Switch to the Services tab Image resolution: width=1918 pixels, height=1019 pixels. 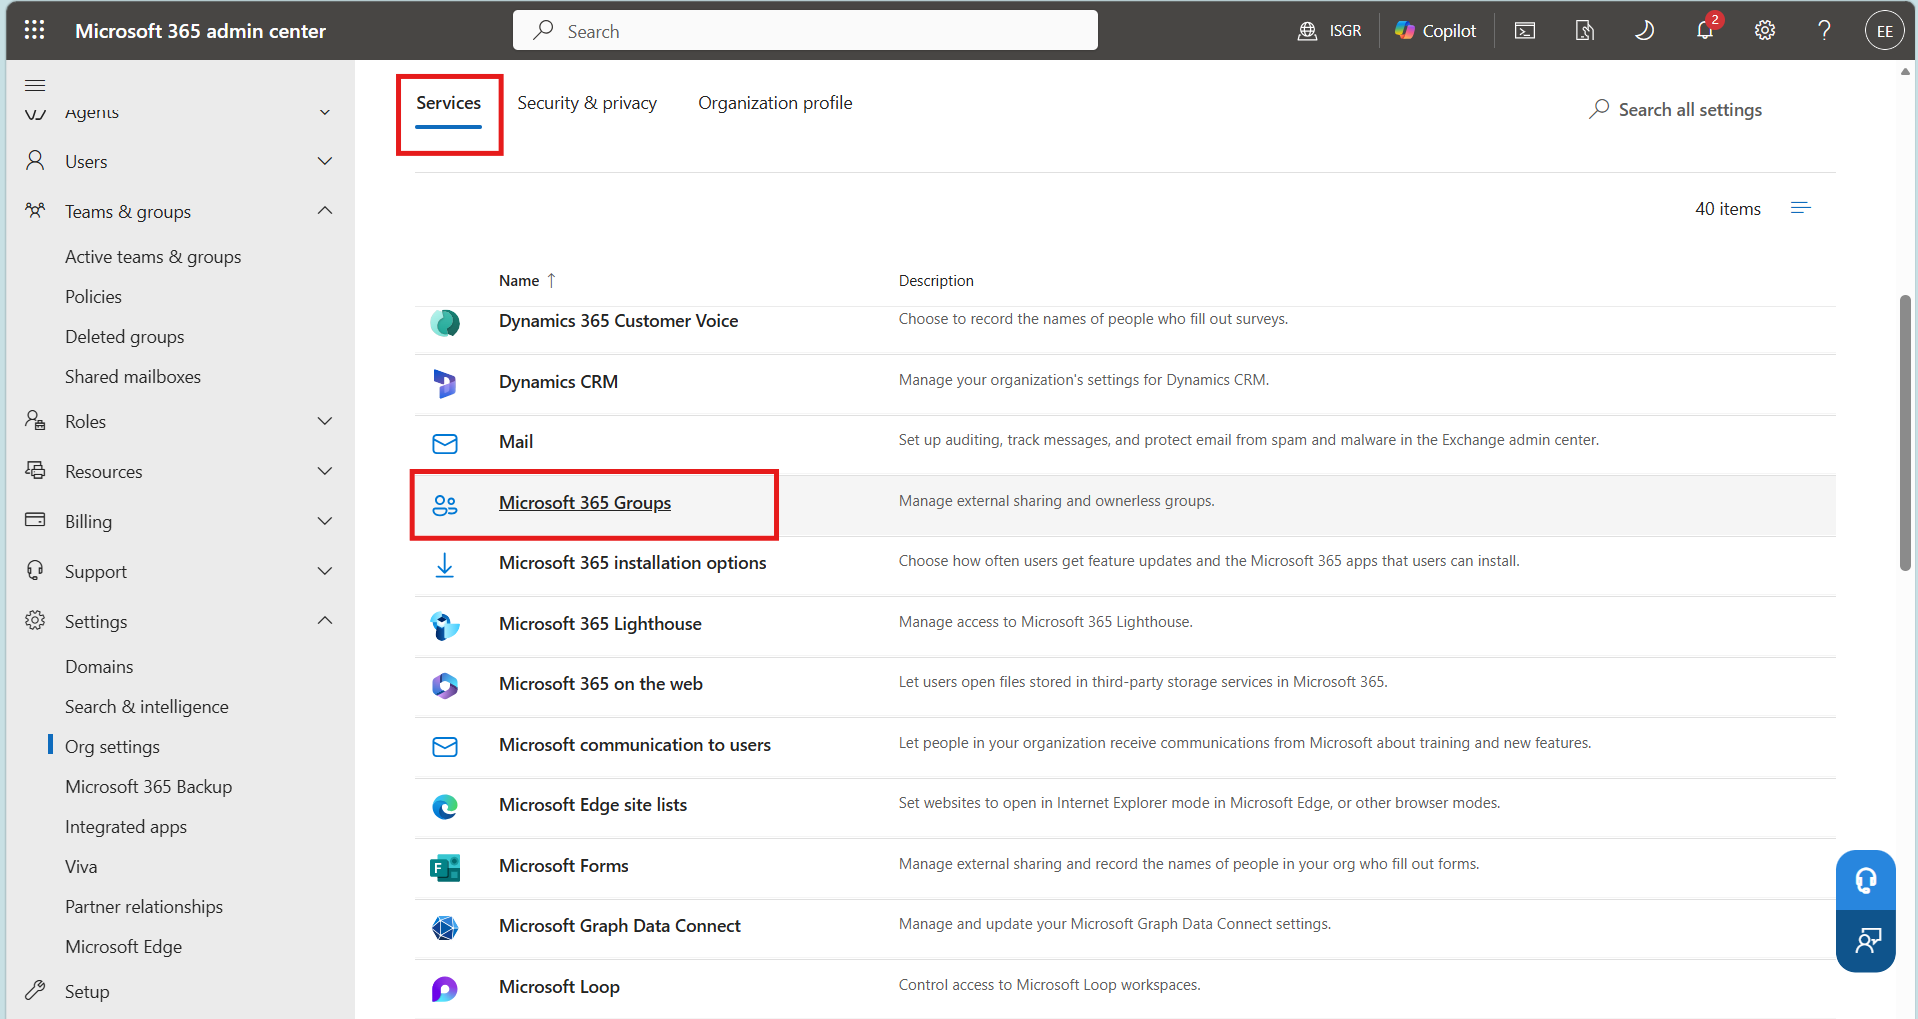pyautogui.click(x=448, y=103)
